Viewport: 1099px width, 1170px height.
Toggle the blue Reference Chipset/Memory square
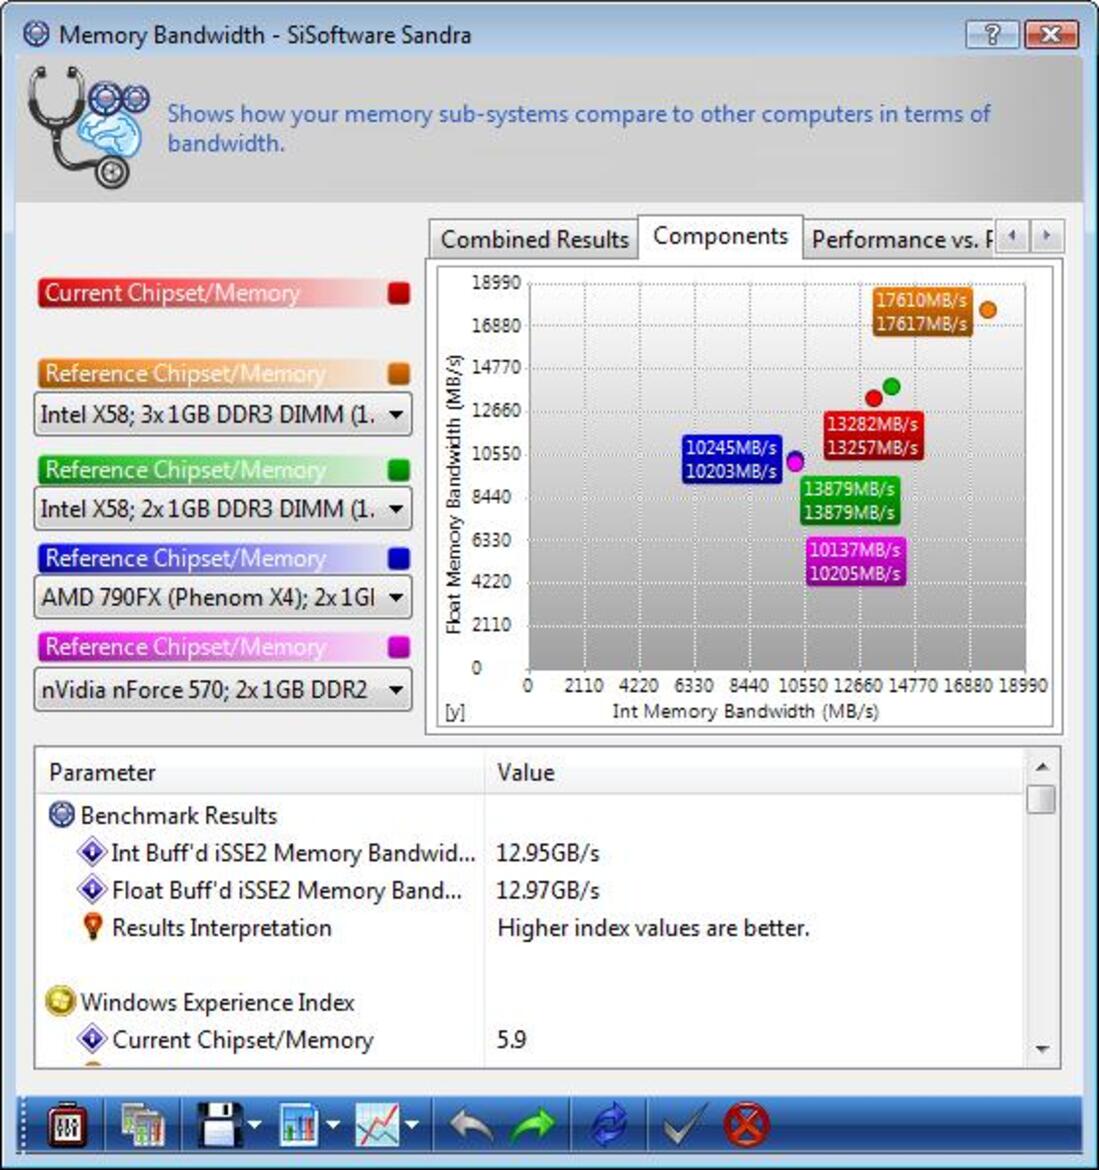point(399,558)
